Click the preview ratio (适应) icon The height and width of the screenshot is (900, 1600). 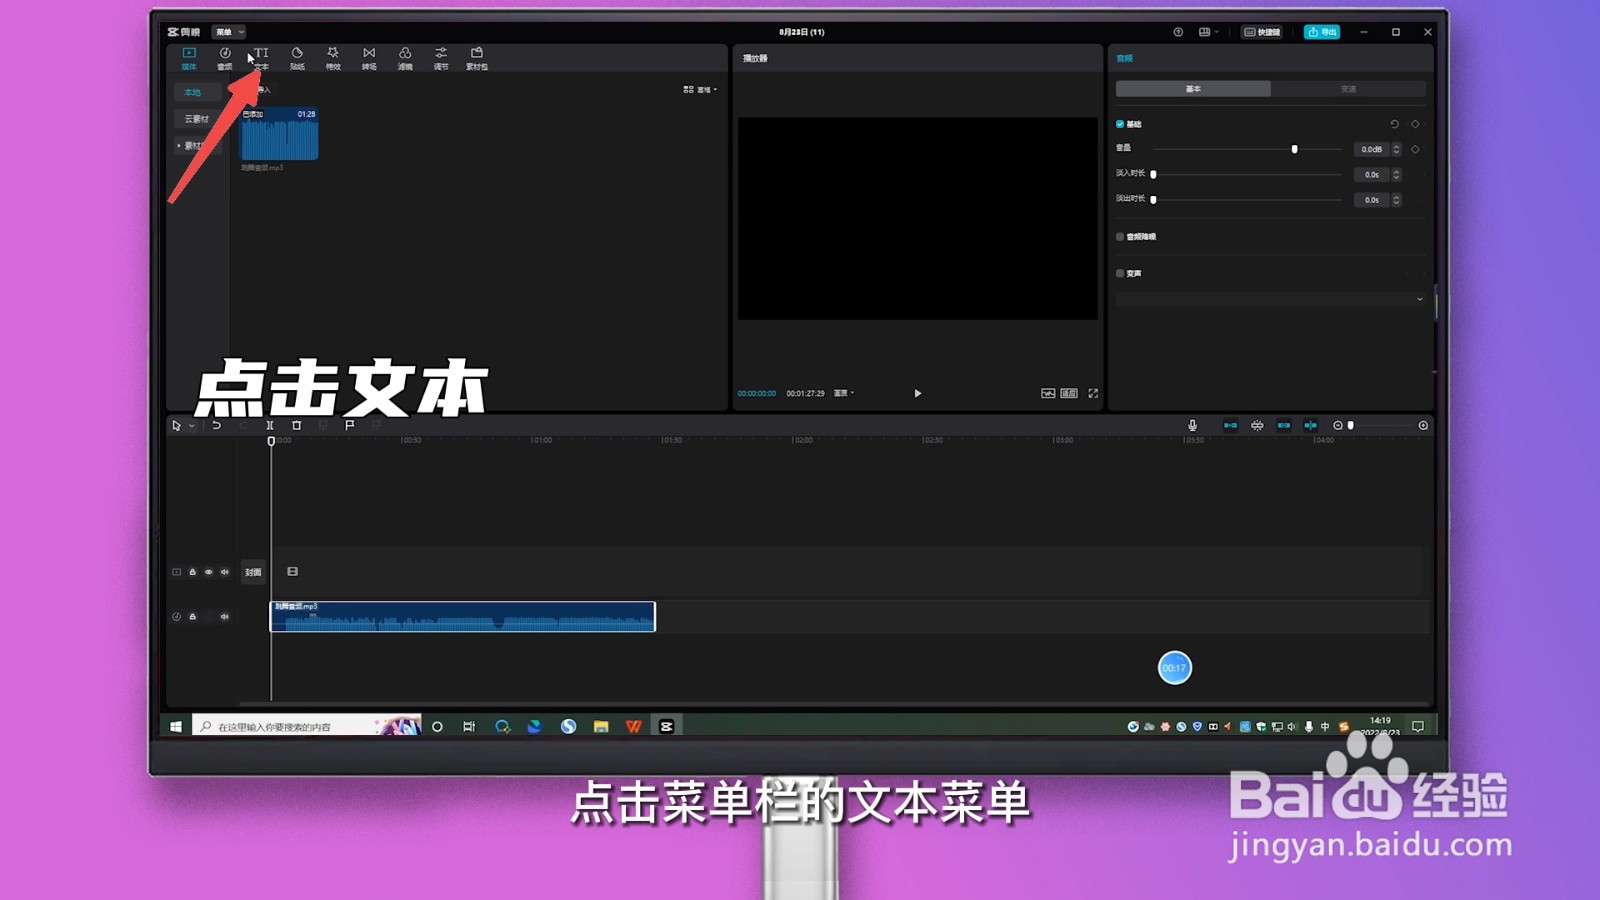pyautogui.click(x=1069, y=393)
